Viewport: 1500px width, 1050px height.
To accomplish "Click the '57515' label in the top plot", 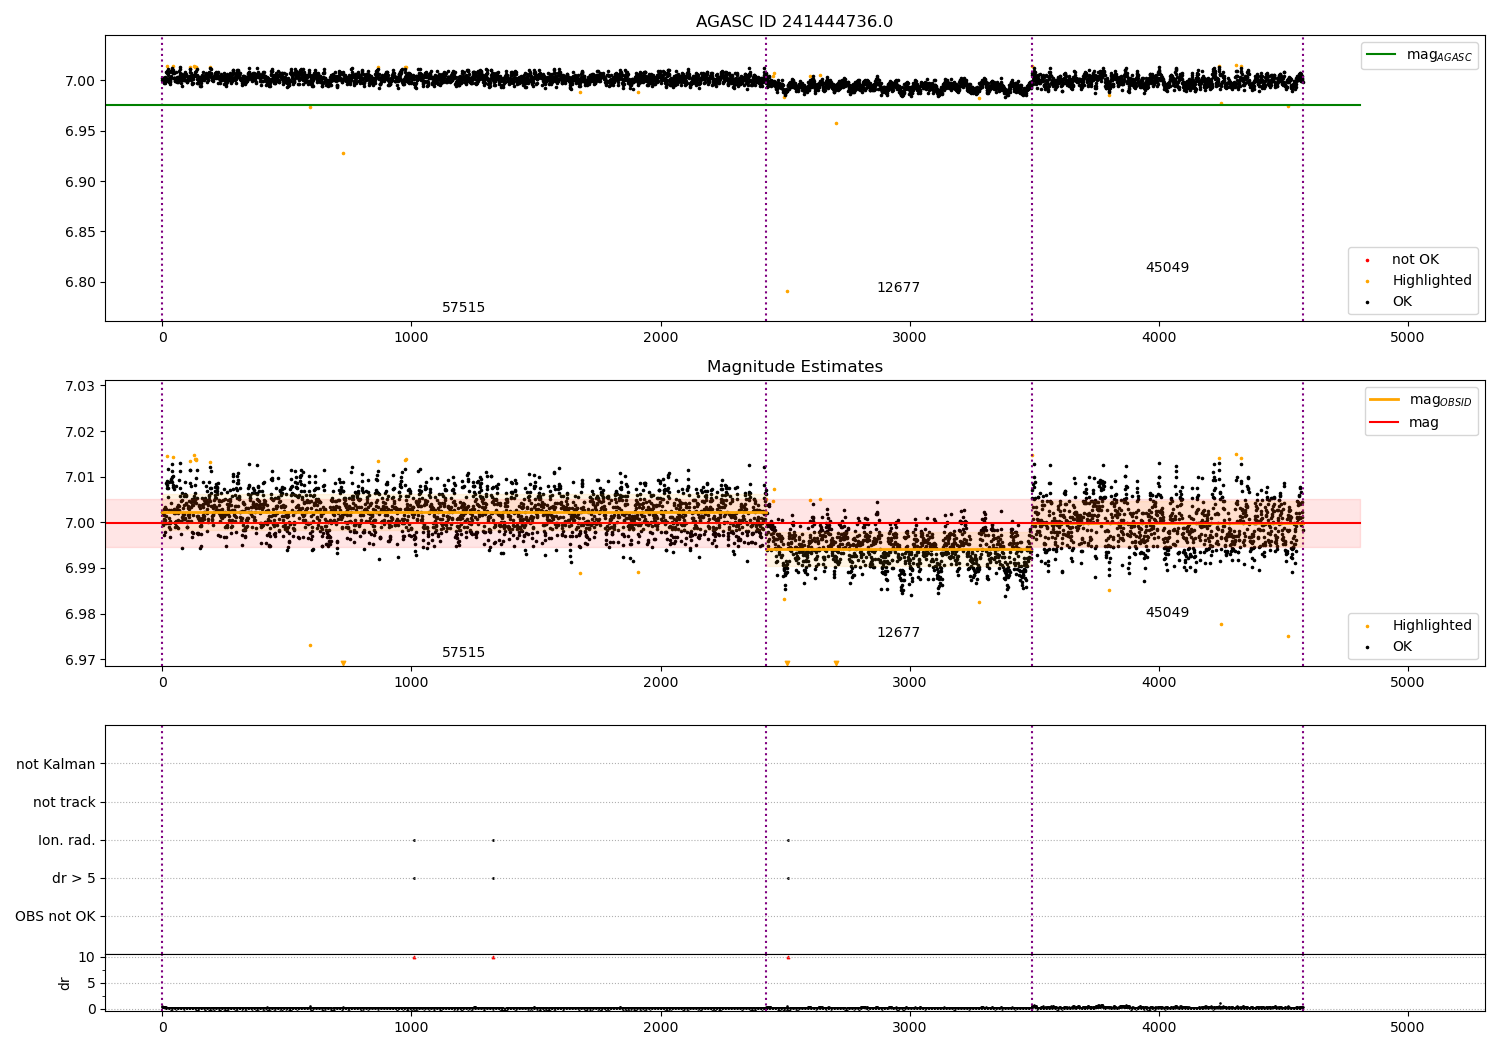I will [x=463, y=308].
